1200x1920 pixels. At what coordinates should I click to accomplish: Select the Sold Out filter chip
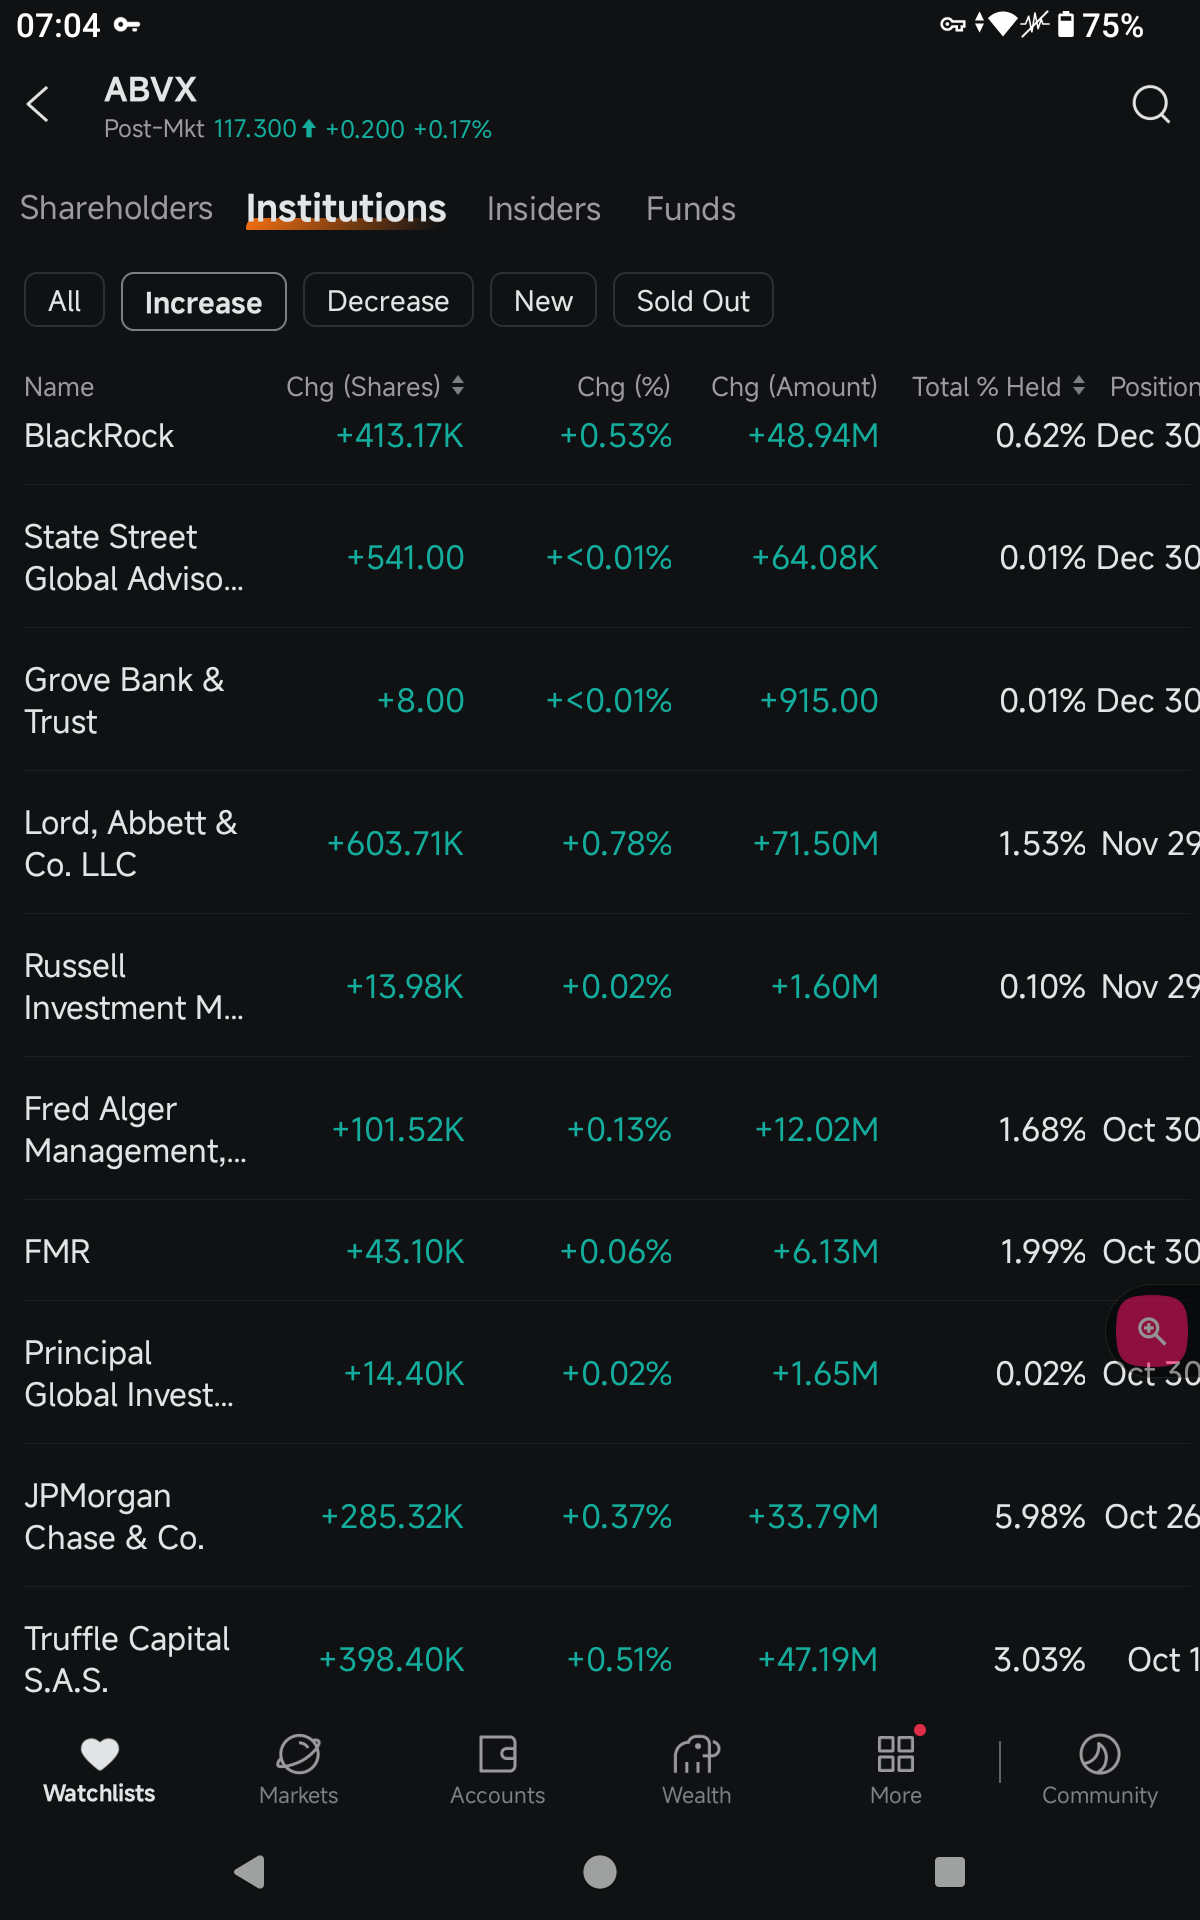coord(693,301)
